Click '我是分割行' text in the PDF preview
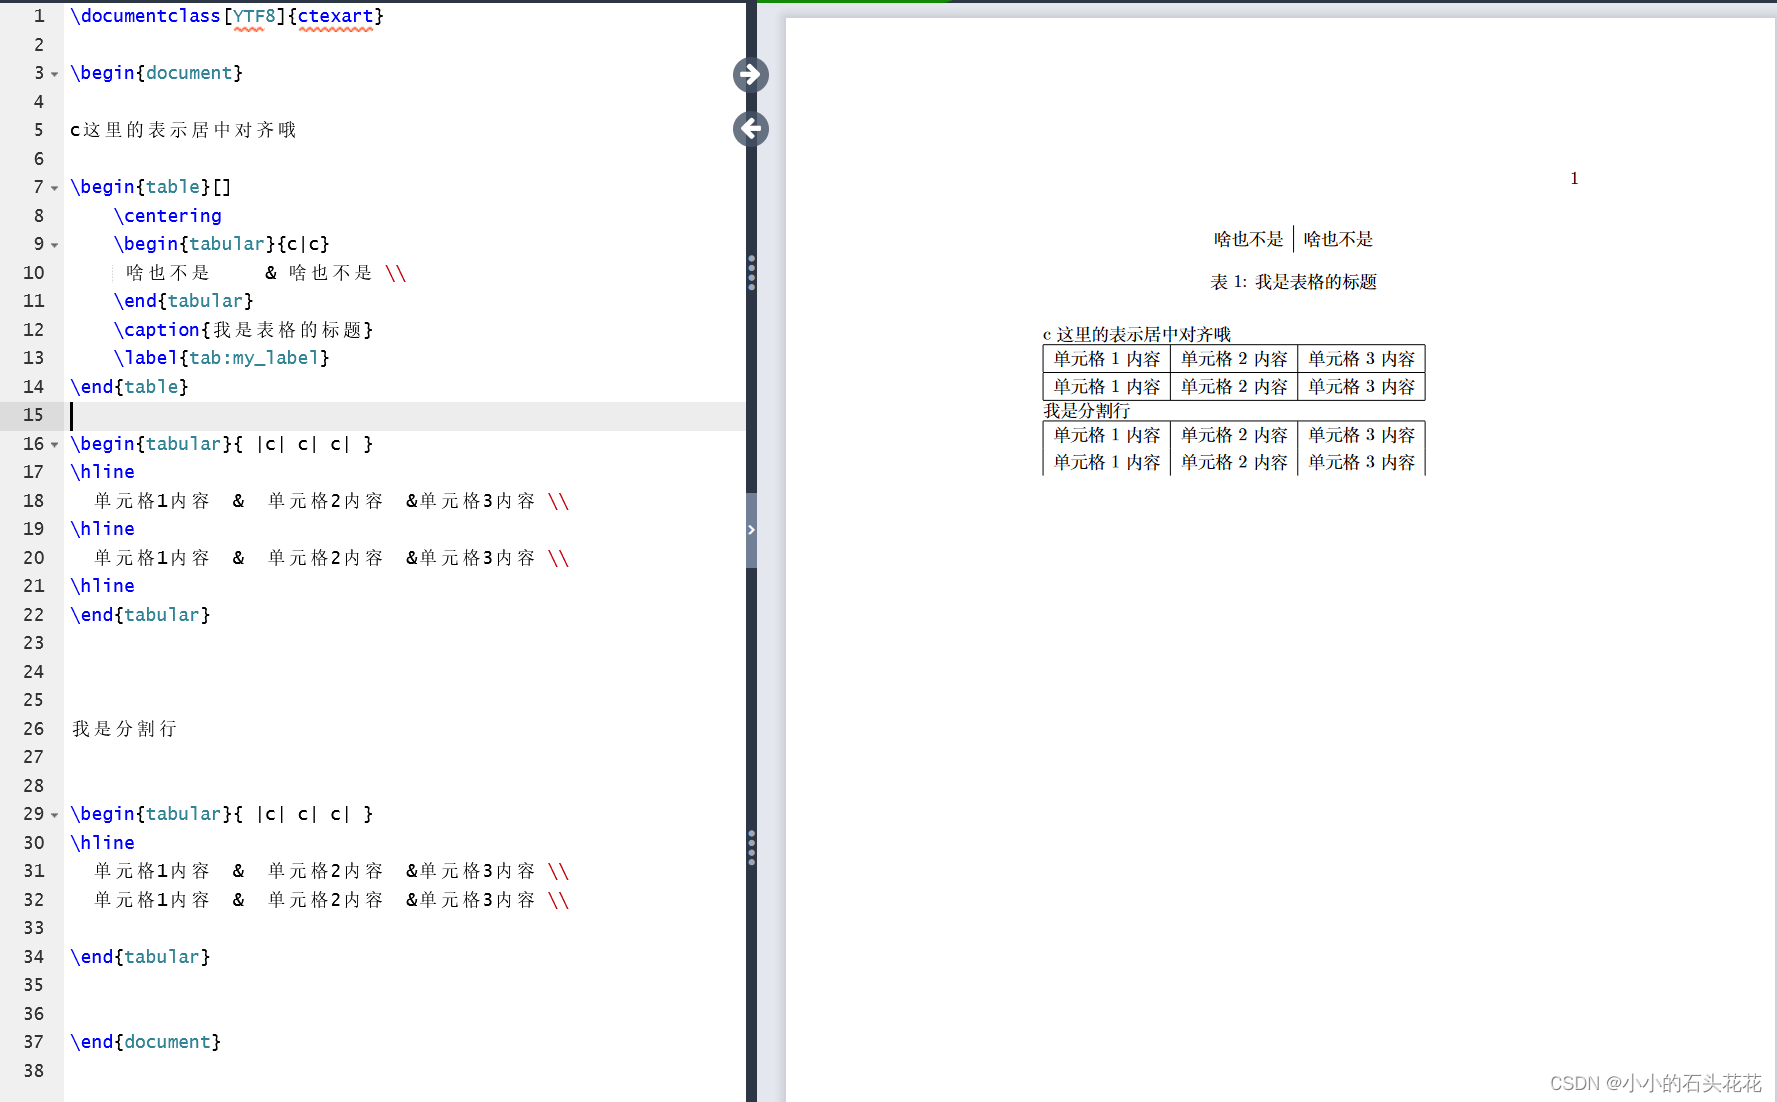 (1087, 410)
